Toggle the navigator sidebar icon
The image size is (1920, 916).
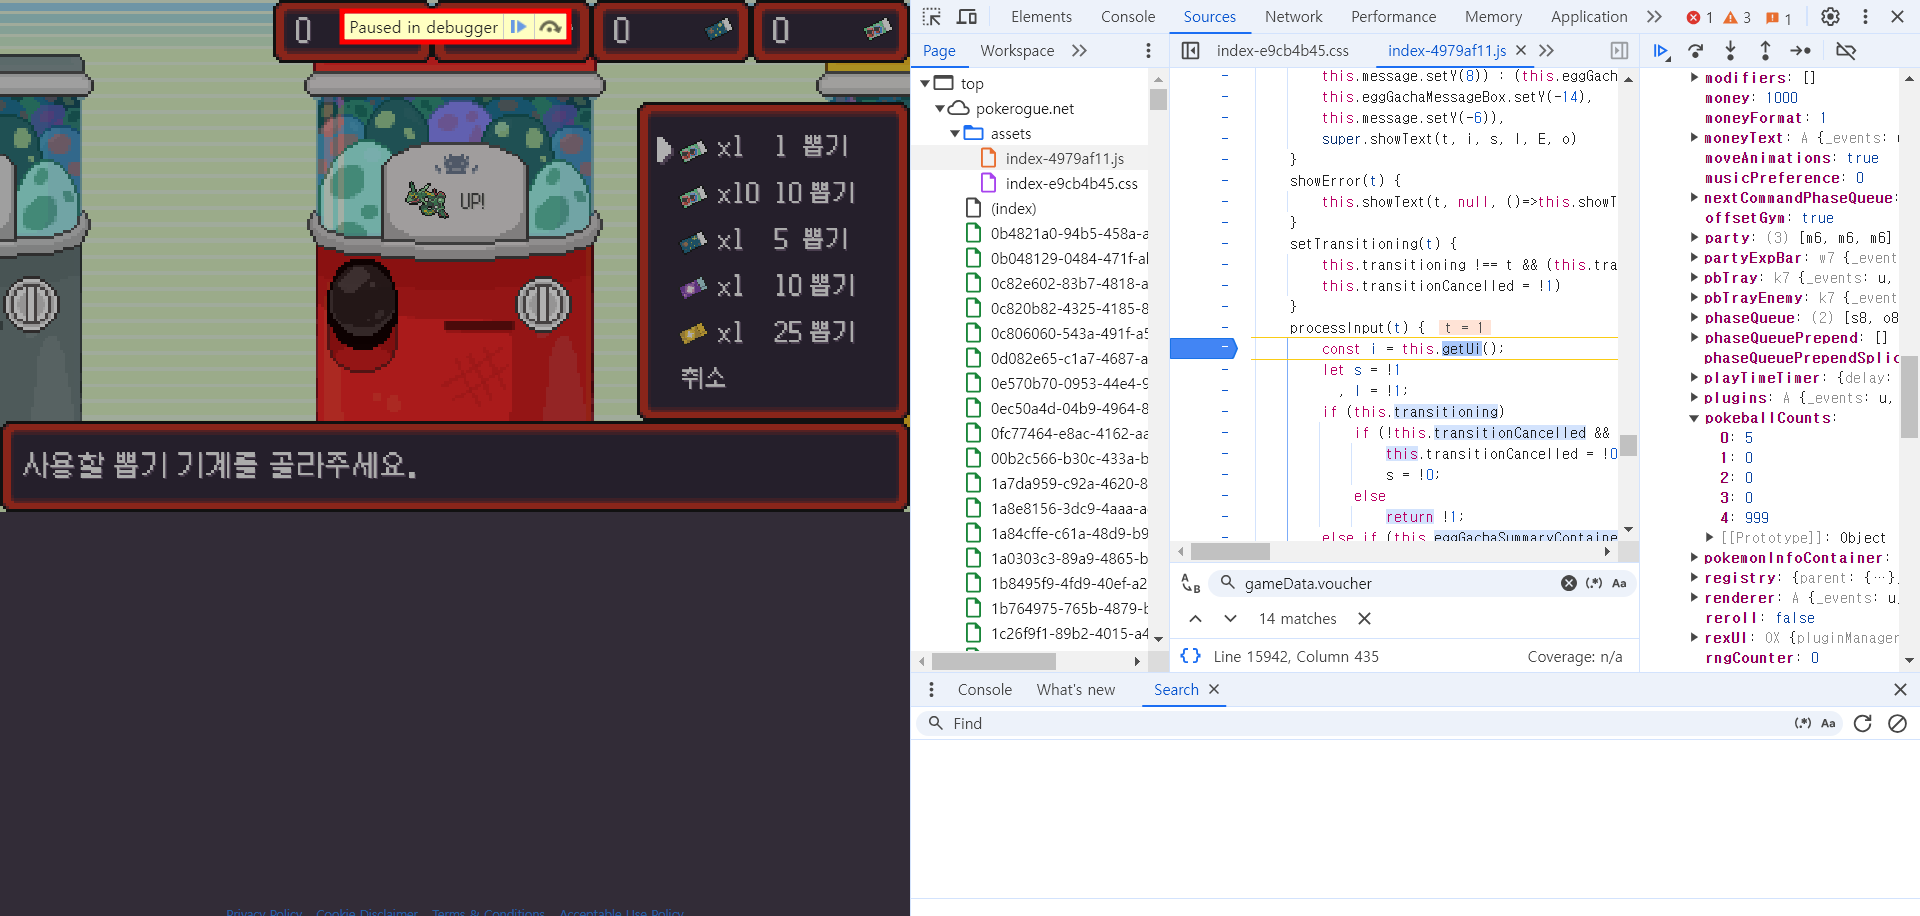pos(1190,51)
